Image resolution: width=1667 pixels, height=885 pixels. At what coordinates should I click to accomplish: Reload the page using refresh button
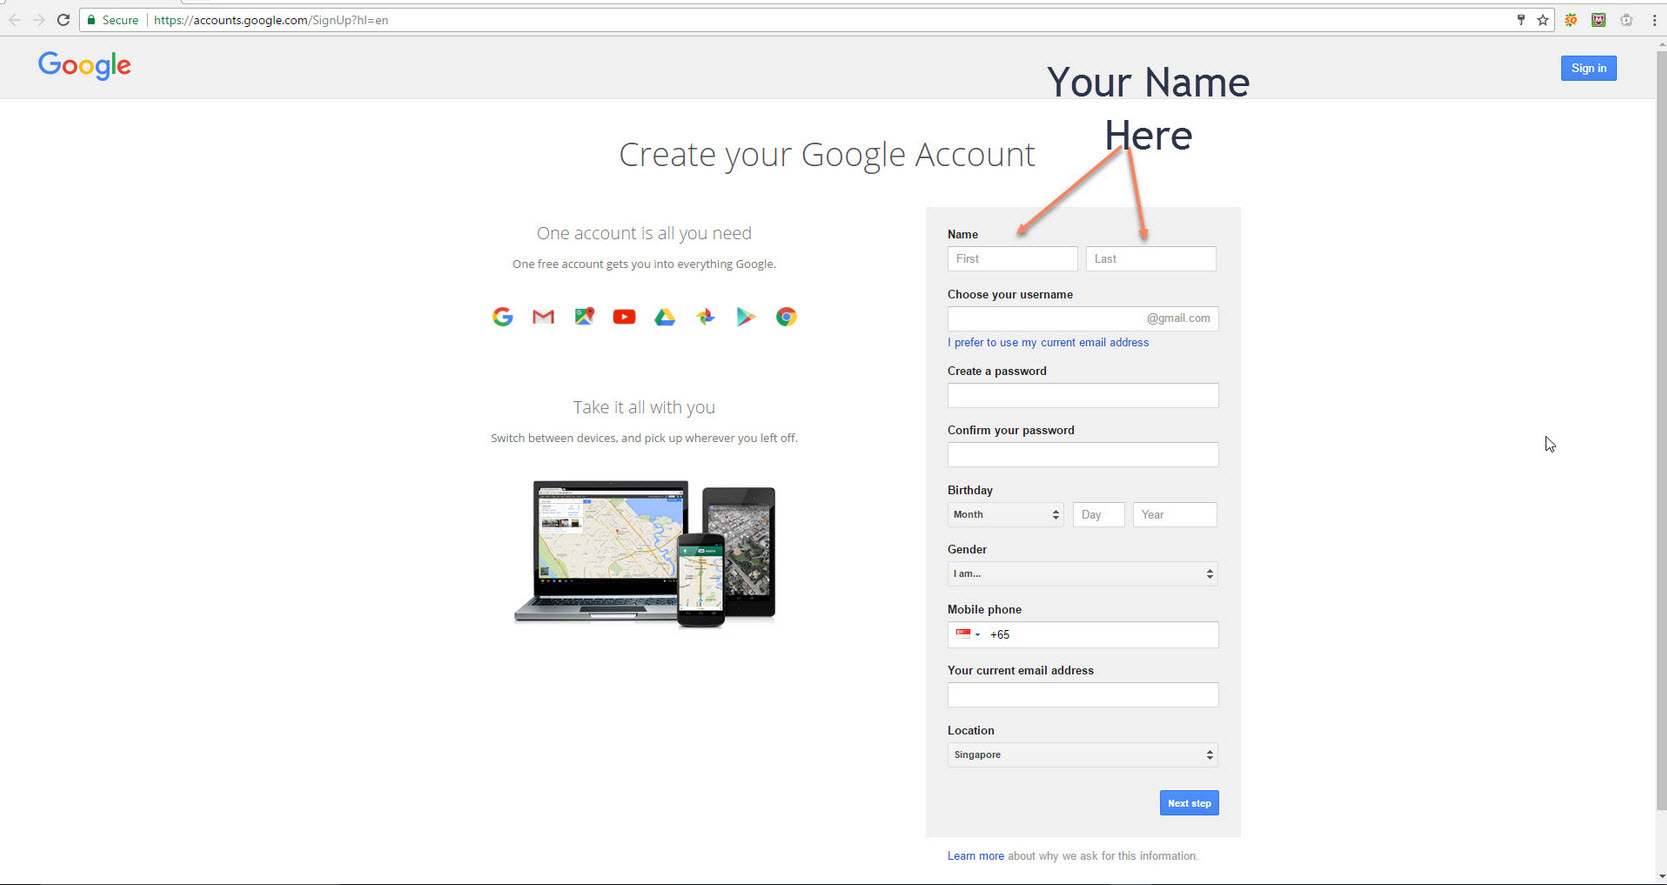(63, 20)
